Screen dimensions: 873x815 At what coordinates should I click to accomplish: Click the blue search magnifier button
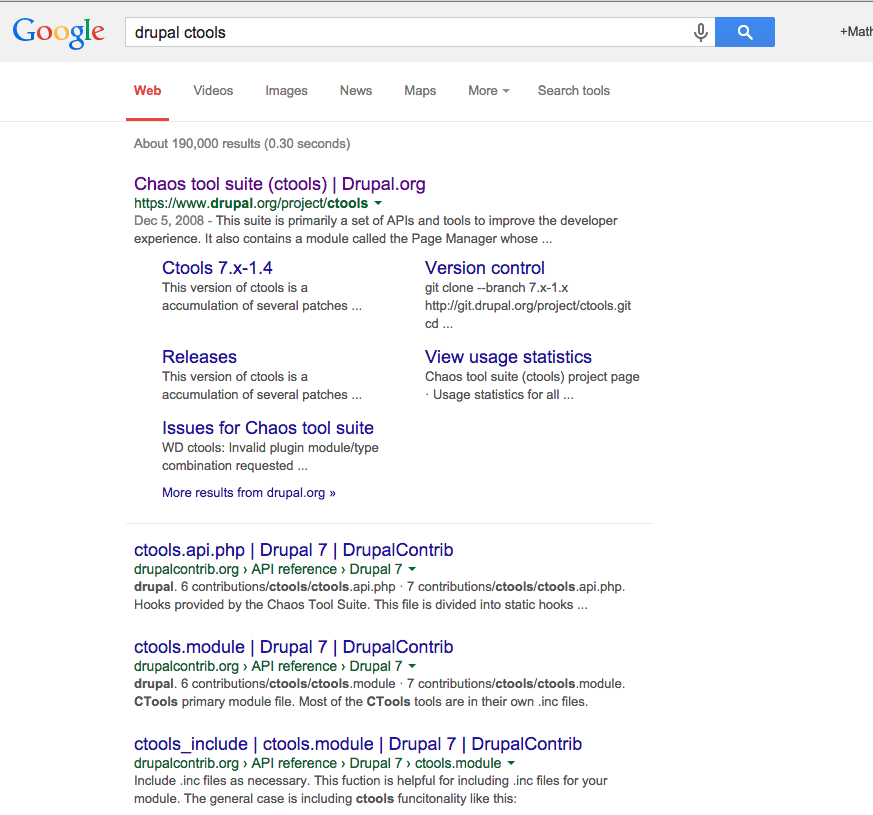click(745, 32)
